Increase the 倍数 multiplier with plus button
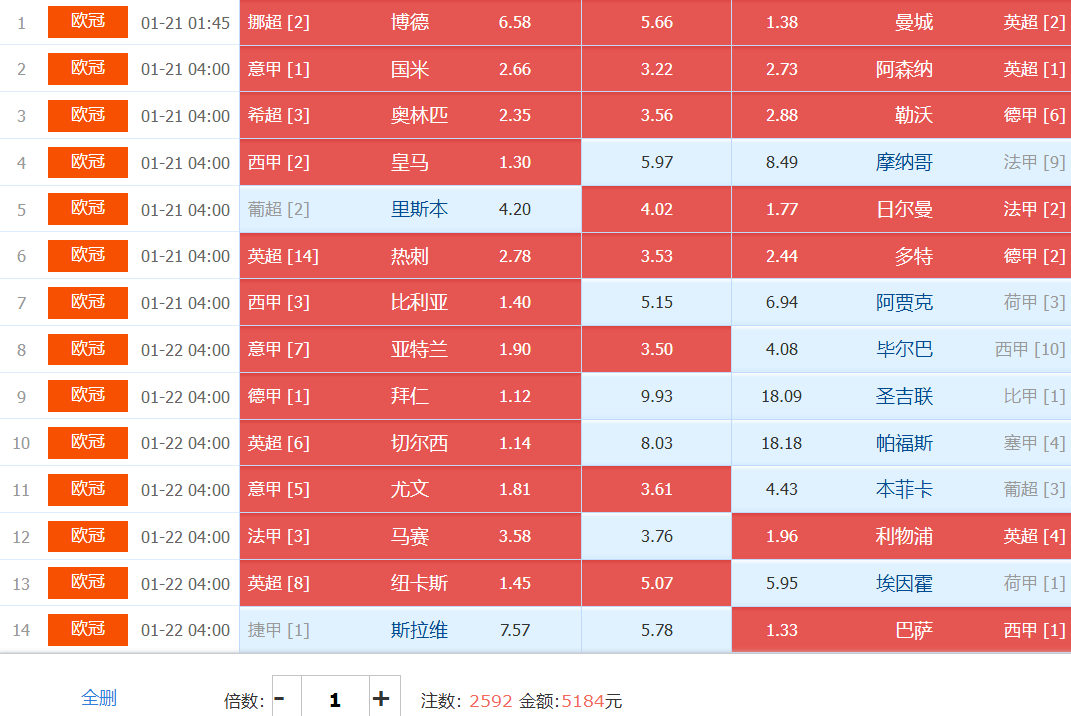Viewport: 1071px width, 716px height. (381, 699)
